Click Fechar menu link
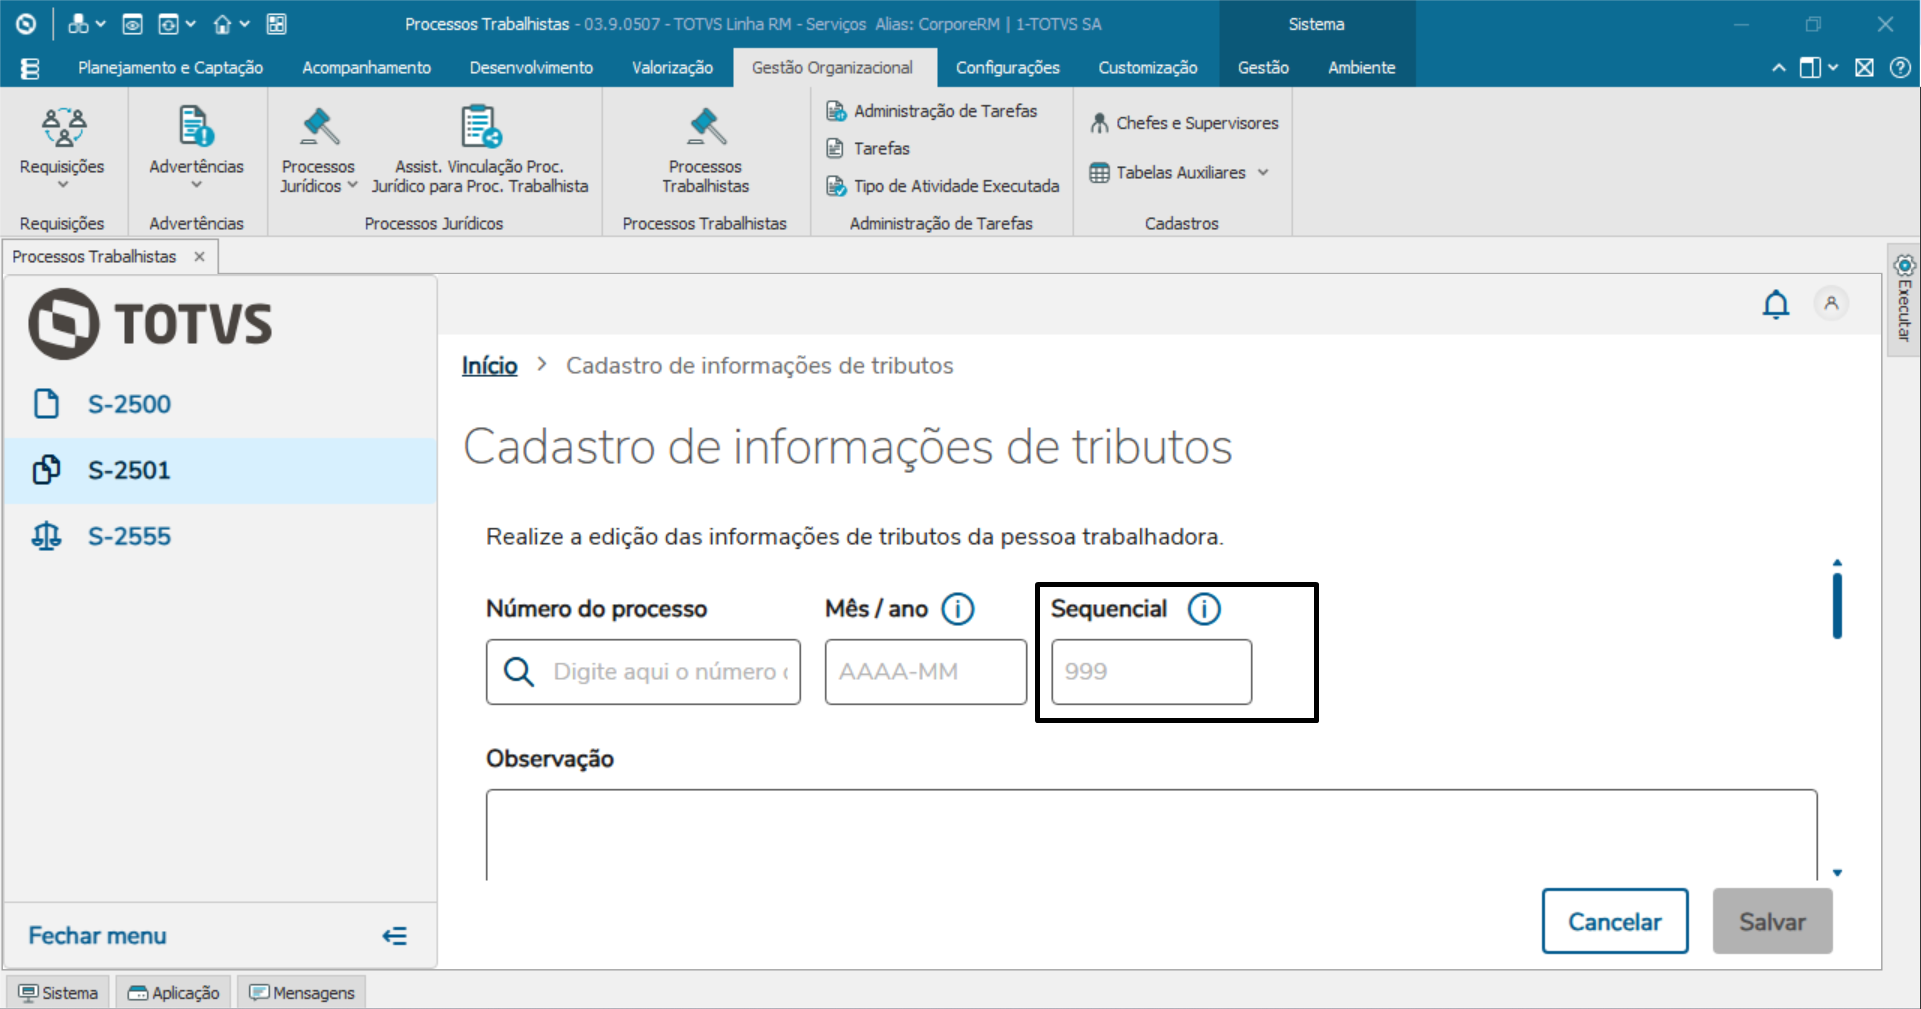 coord(97,936)
